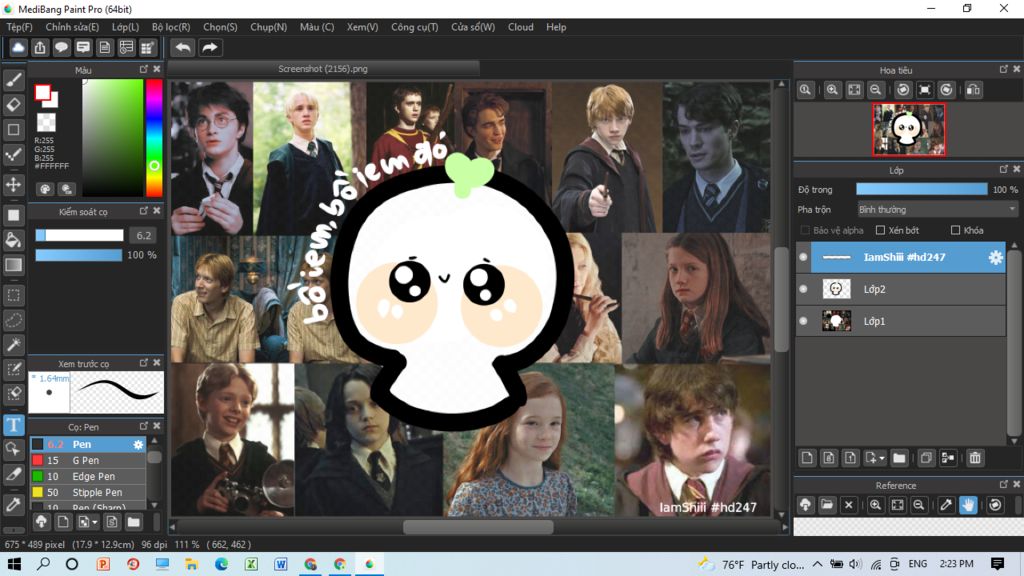Show hidden system tray icons

point(818,564)
